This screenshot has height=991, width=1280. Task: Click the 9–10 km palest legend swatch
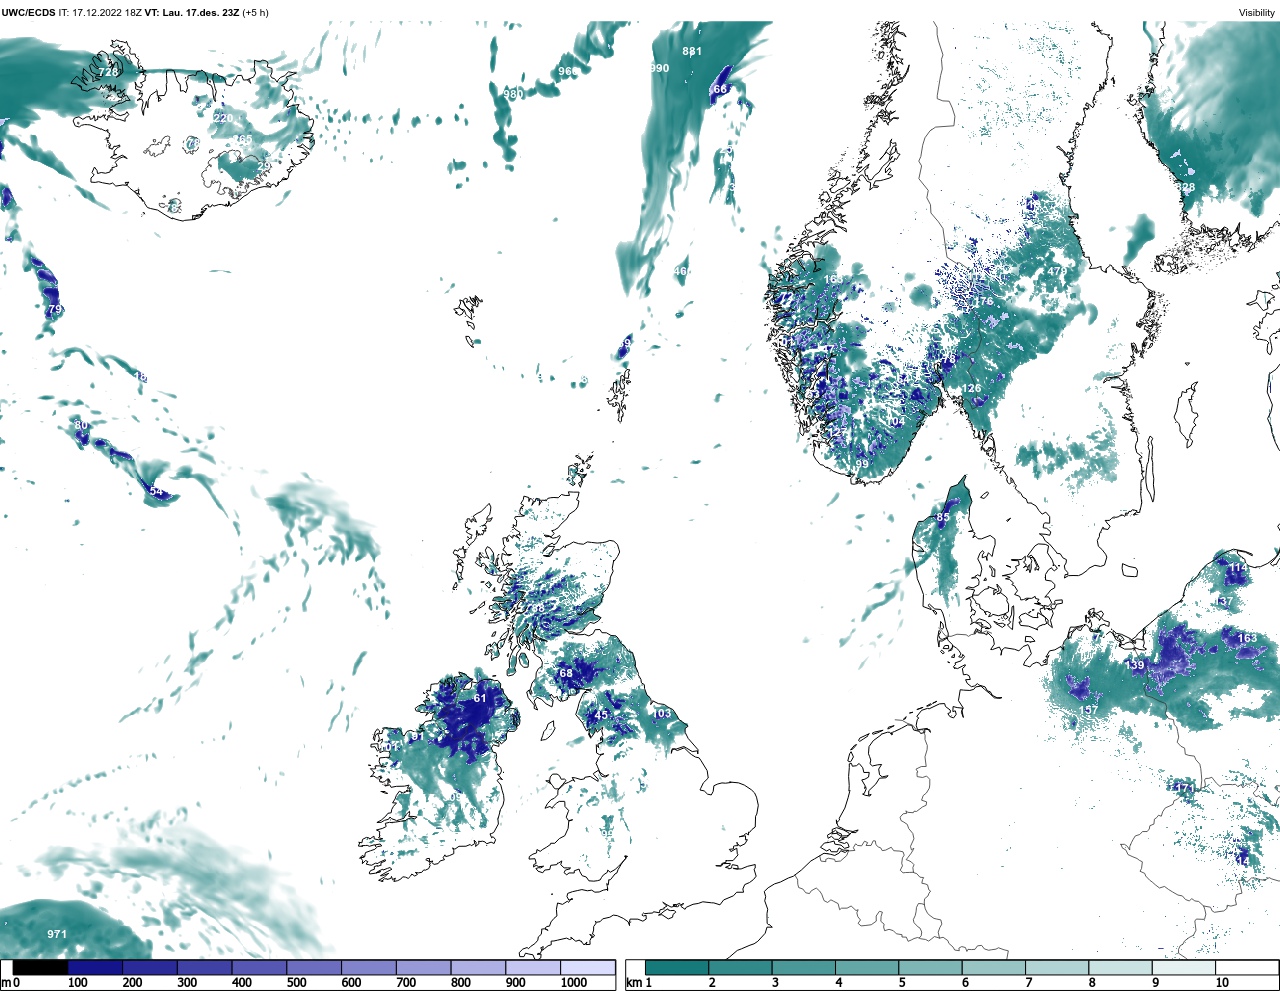pos(1184,967)
